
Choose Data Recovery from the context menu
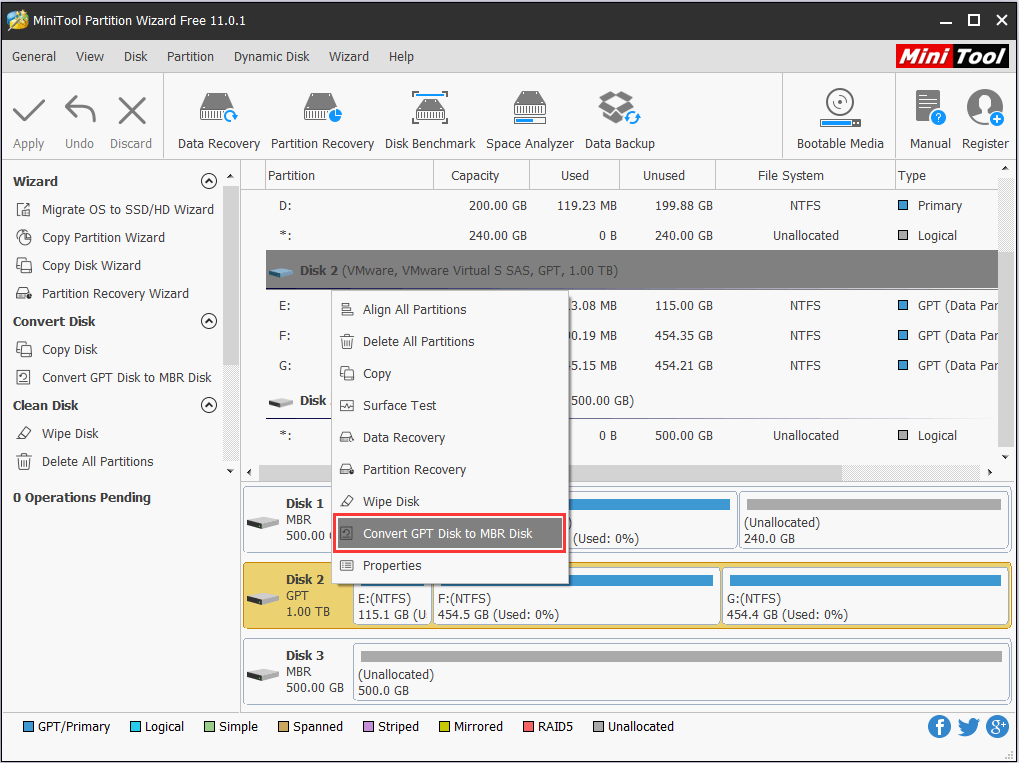450,437
